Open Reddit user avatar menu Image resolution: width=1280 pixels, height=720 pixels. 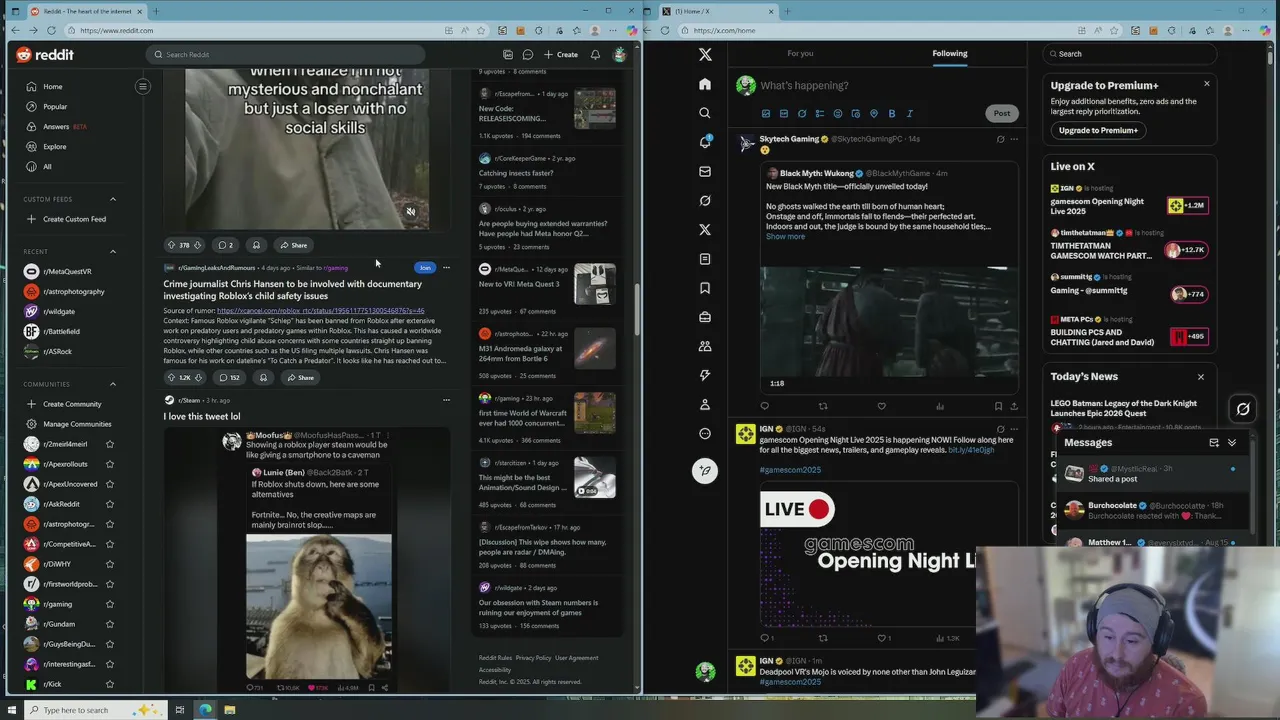[x=619, y=54]
